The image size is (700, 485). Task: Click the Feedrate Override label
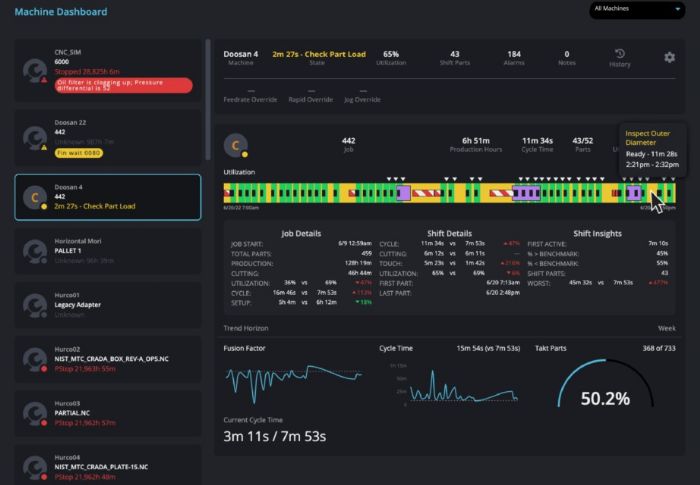250,100
